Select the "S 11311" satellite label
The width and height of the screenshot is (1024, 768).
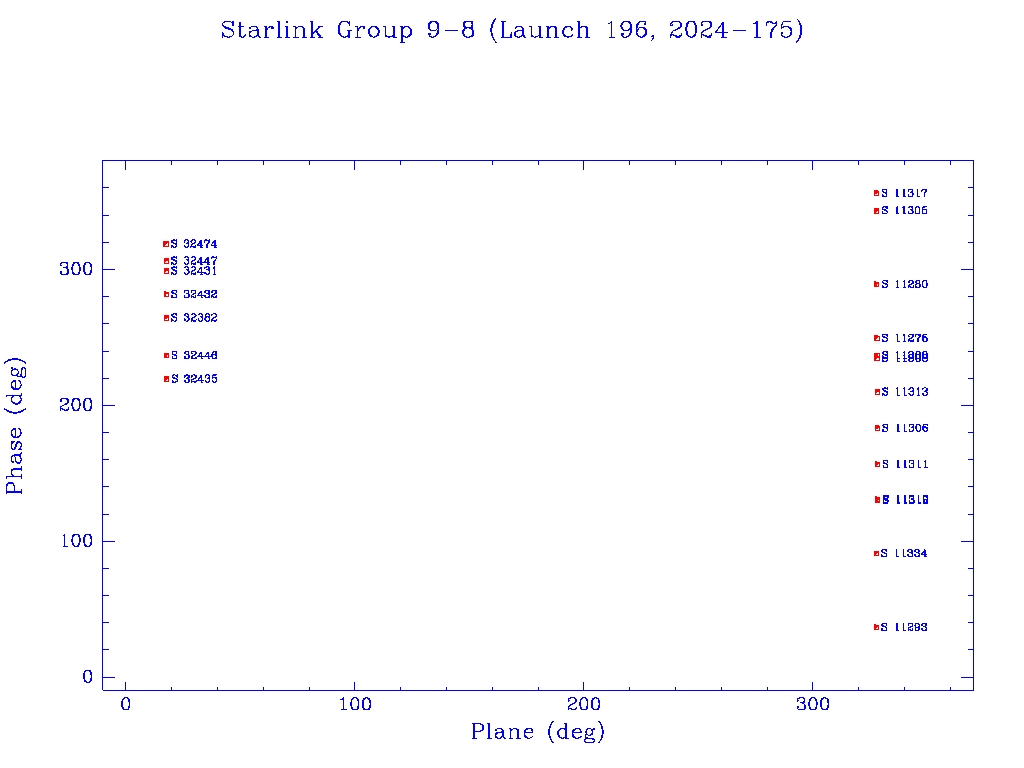[904, 464]
